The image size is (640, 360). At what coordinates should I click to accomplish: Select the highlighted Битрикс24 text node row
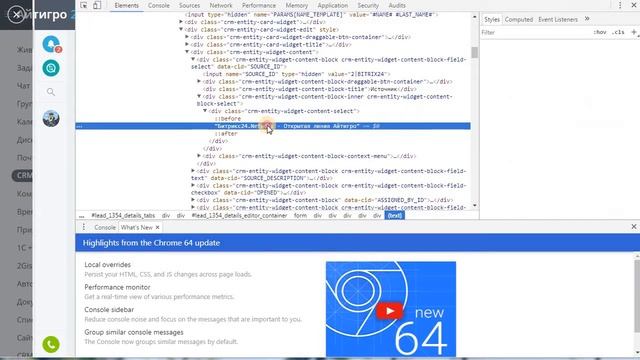click(273, 126)
